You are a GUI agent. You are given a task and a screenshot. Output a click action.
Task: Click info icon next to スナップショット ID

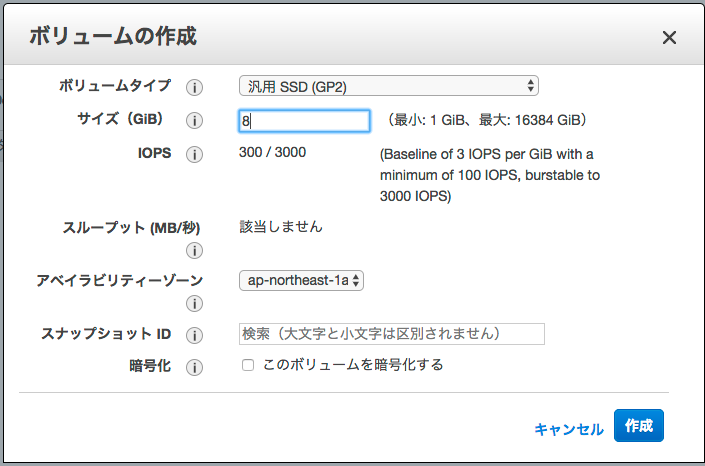(194, 336)
